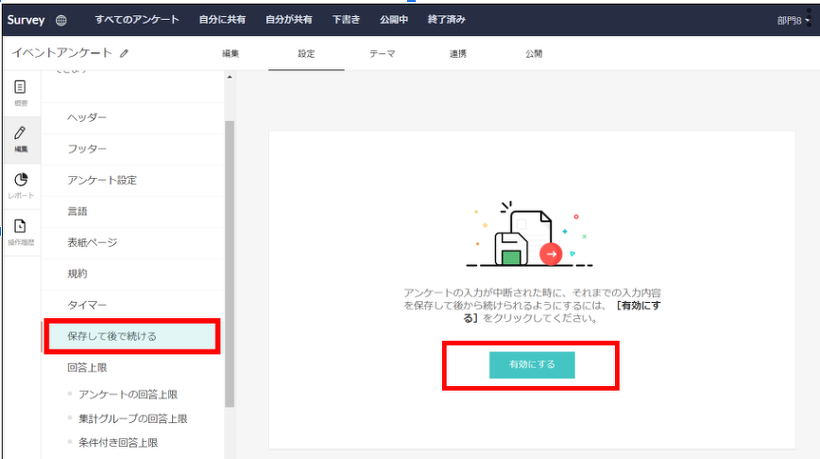The image size is (820, 459).
Task: Click the Survey logo
Action: coord(27,20)
